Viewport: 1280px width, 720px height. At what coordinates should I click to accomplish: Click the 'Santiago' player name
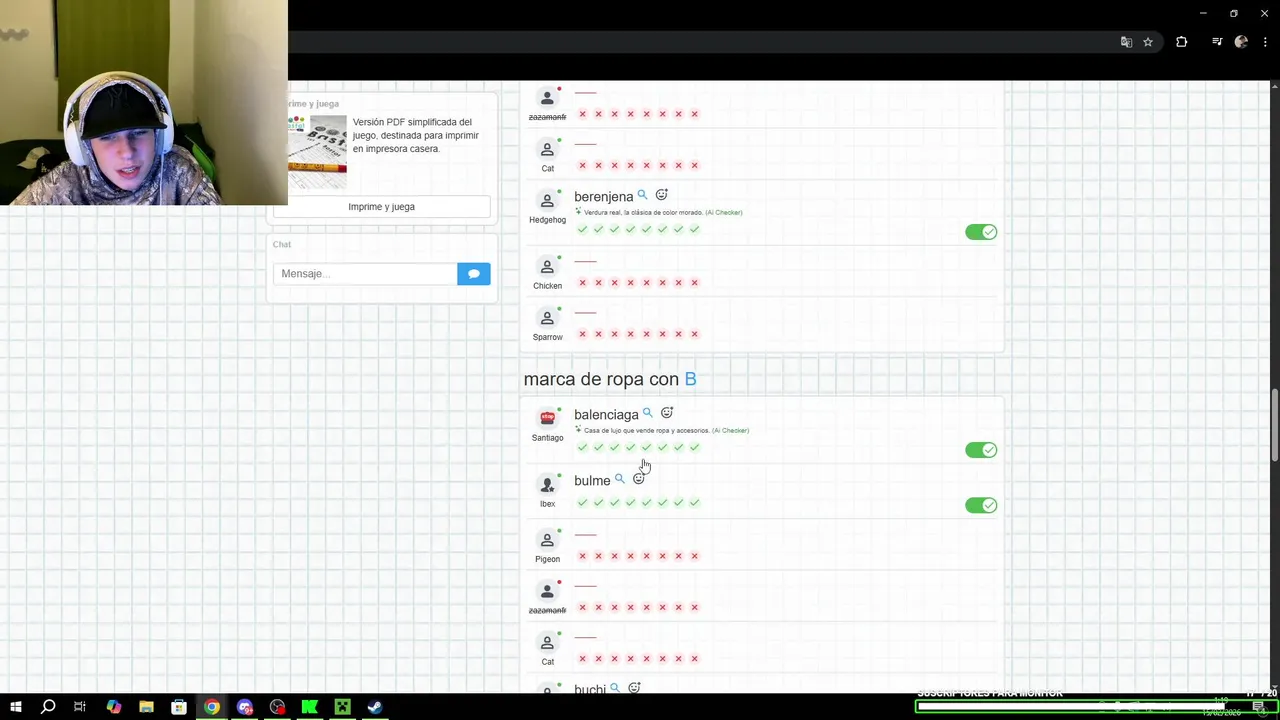547,438
